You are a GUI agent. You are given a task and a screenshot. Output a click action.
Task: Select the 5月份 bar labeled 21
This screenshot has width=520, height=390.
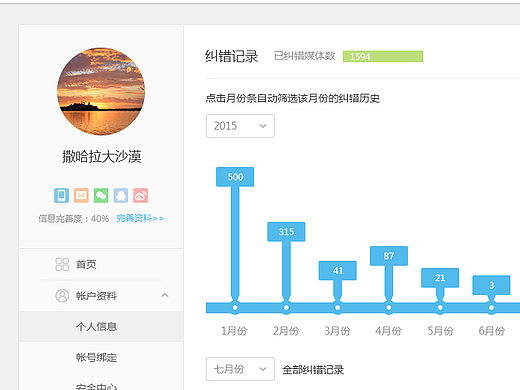[440, 278]
